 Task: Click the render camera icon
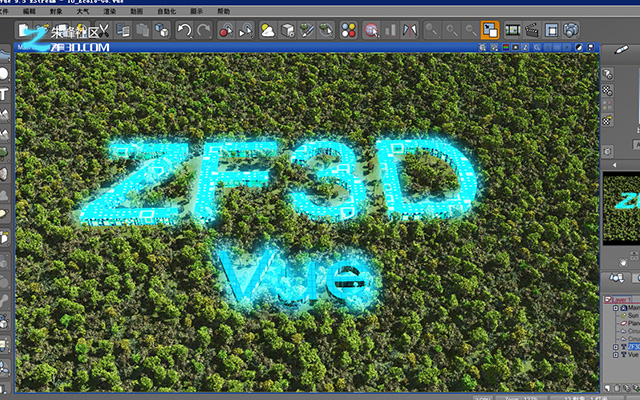click(x=571, y=30)
